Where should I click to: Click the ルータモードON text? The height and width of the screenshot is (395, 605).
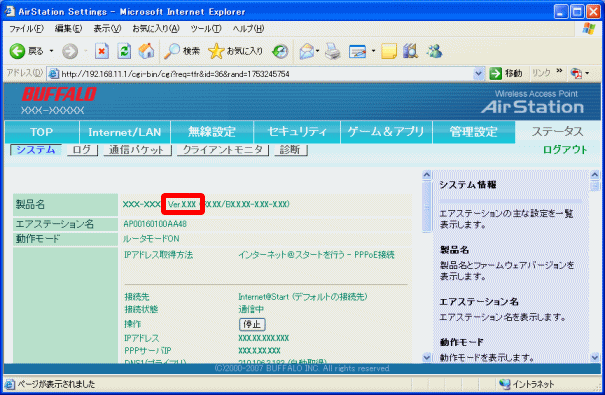(151, 239)
